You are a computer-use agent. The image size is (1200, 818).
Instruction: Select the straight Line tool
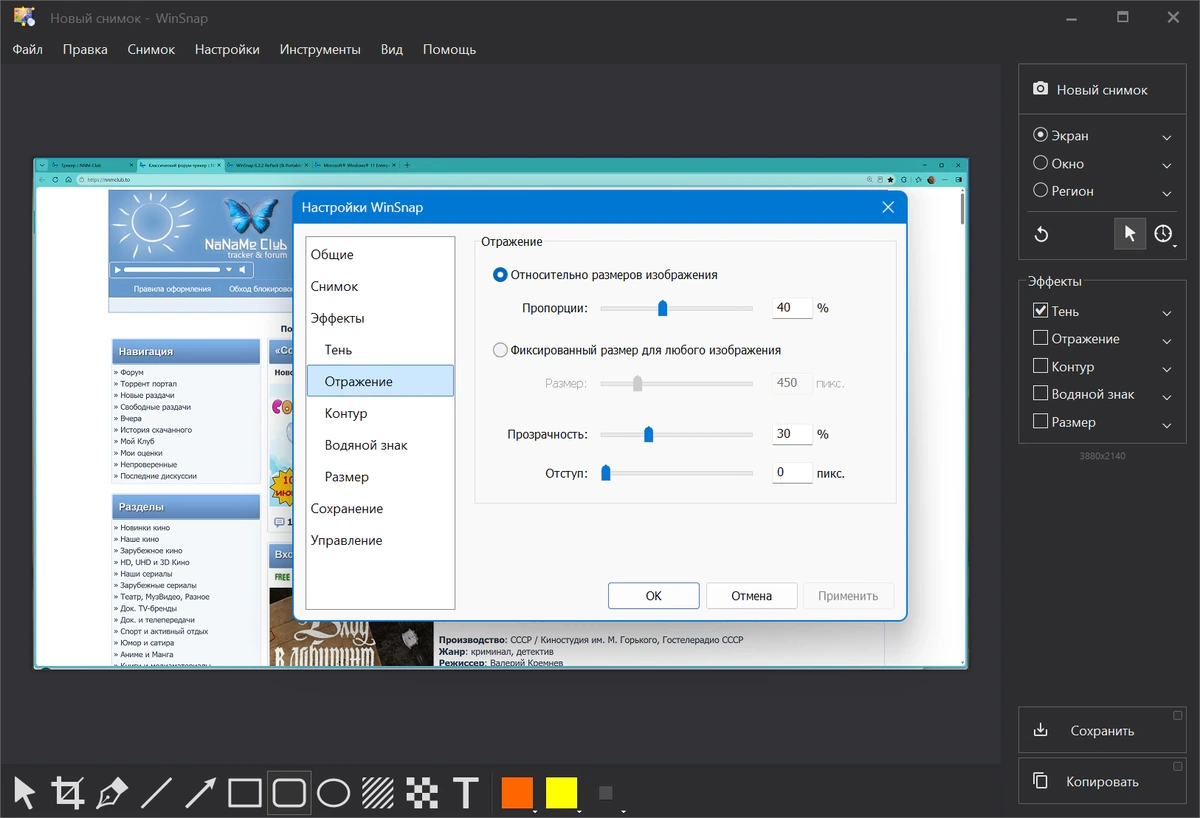click(156, 793)
